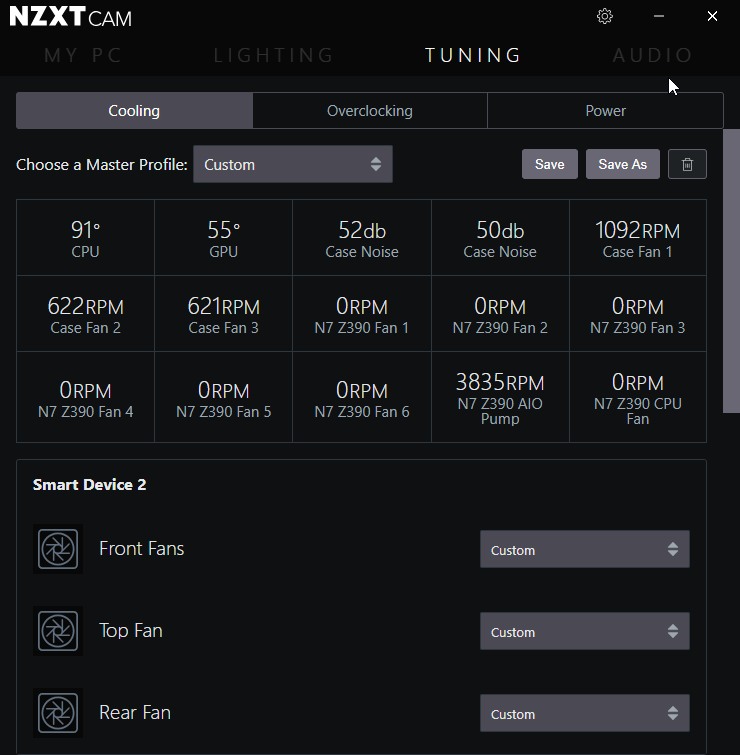Switch to the AUDIO tab
Viewport: 740px width, 755px height.
[x=652, y=55]
